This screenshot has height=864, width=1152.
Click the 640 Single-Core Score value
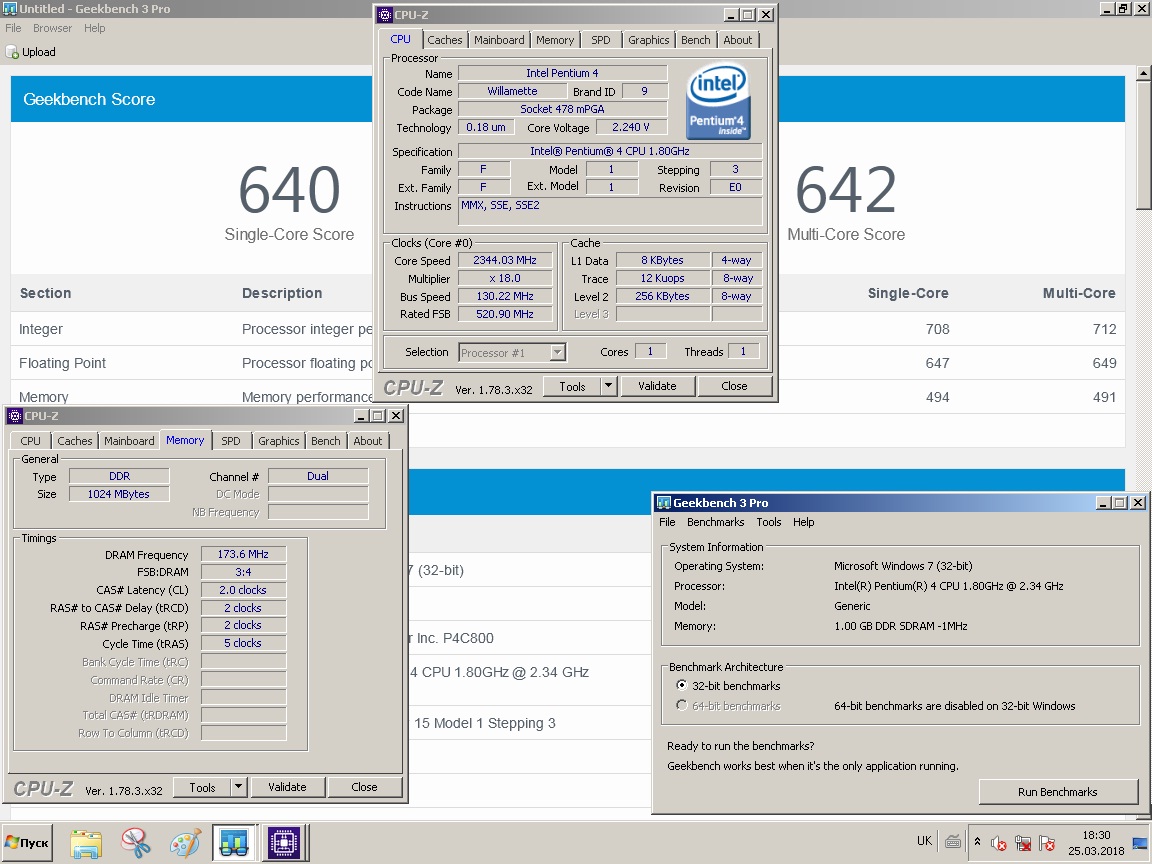coord(289,190)
